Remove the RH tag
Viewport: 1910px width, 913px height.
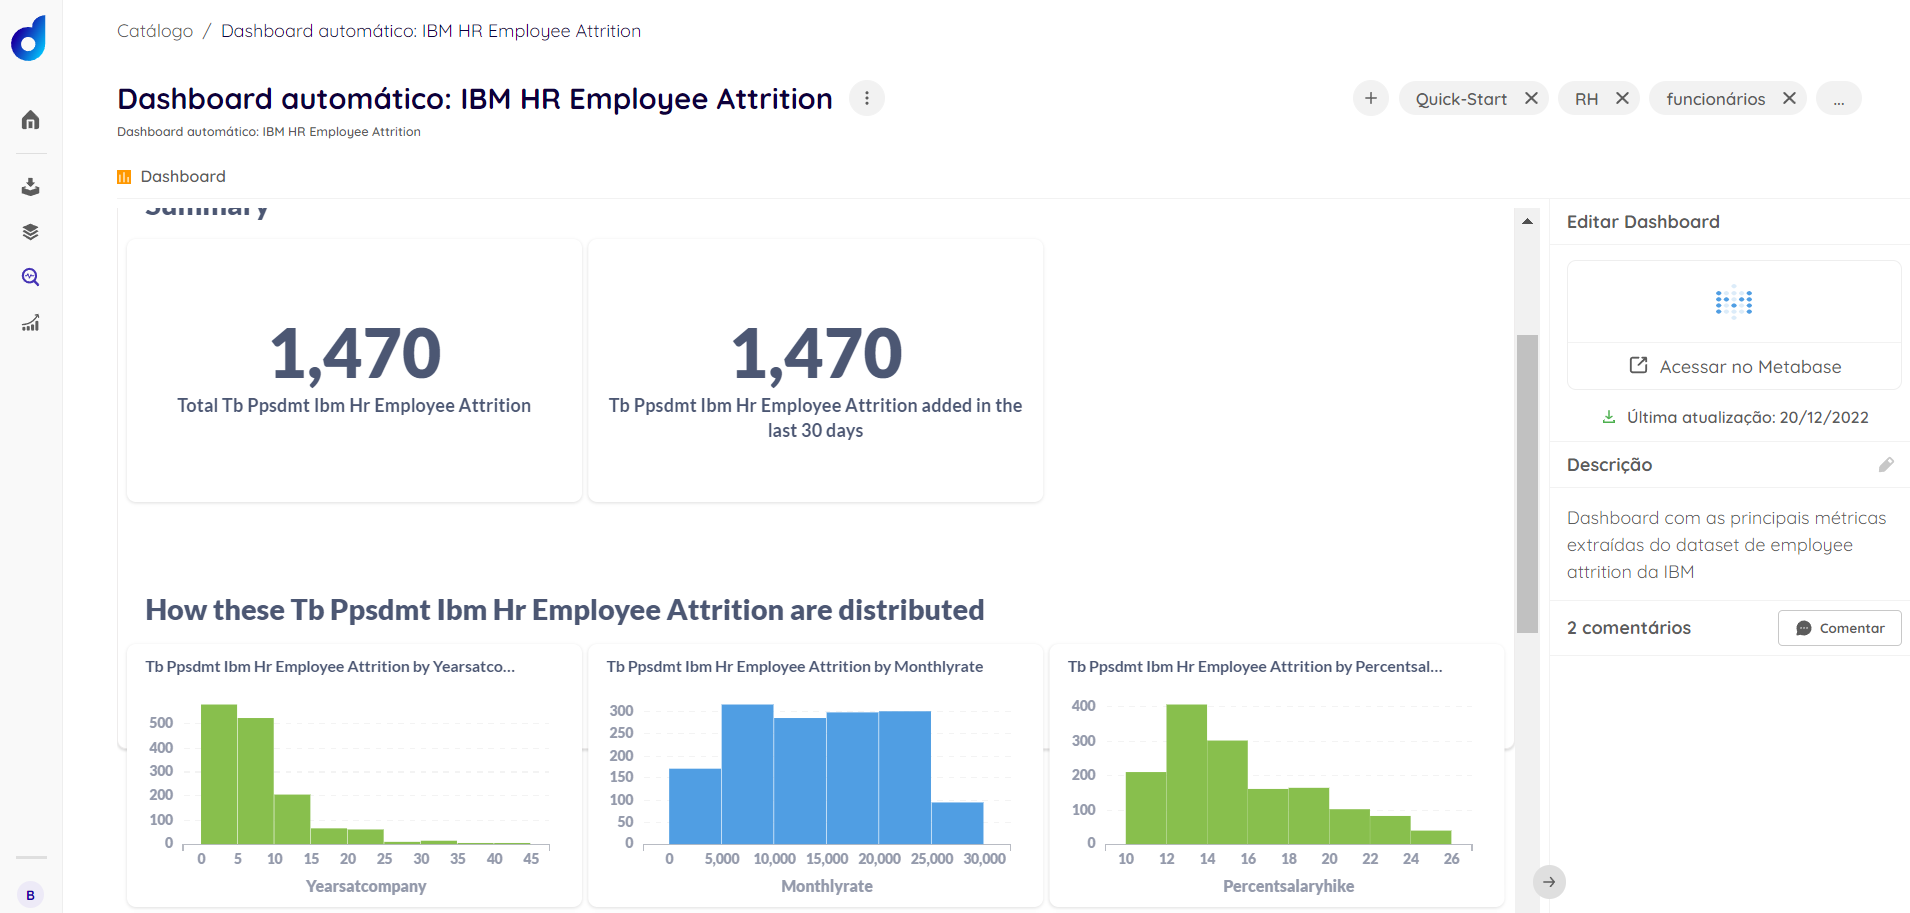point(1622,98)
